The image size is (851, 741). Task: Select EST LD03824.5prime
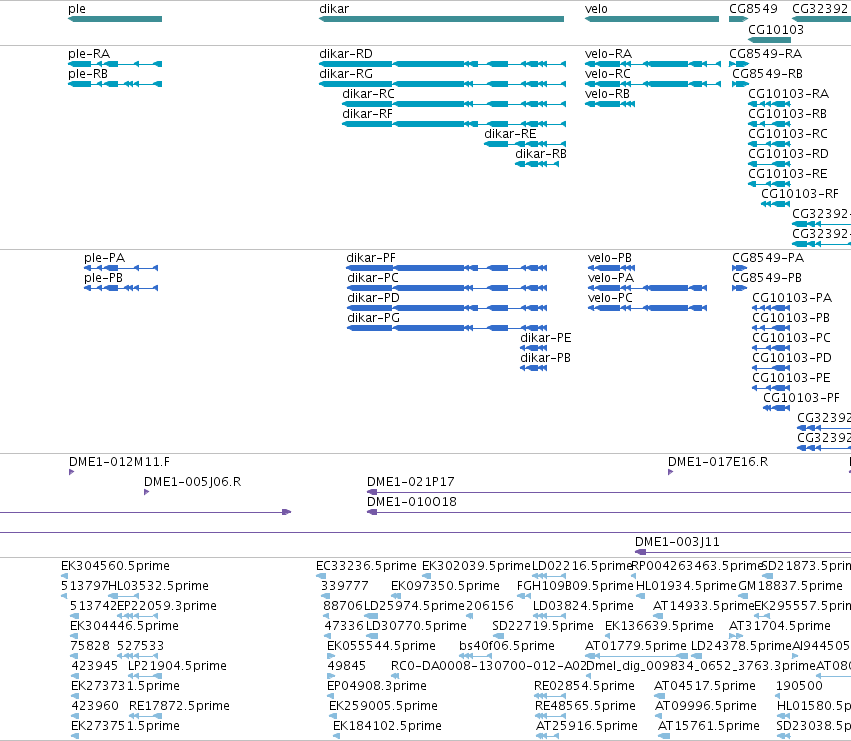pyautogui.click(x=549, y=616)
